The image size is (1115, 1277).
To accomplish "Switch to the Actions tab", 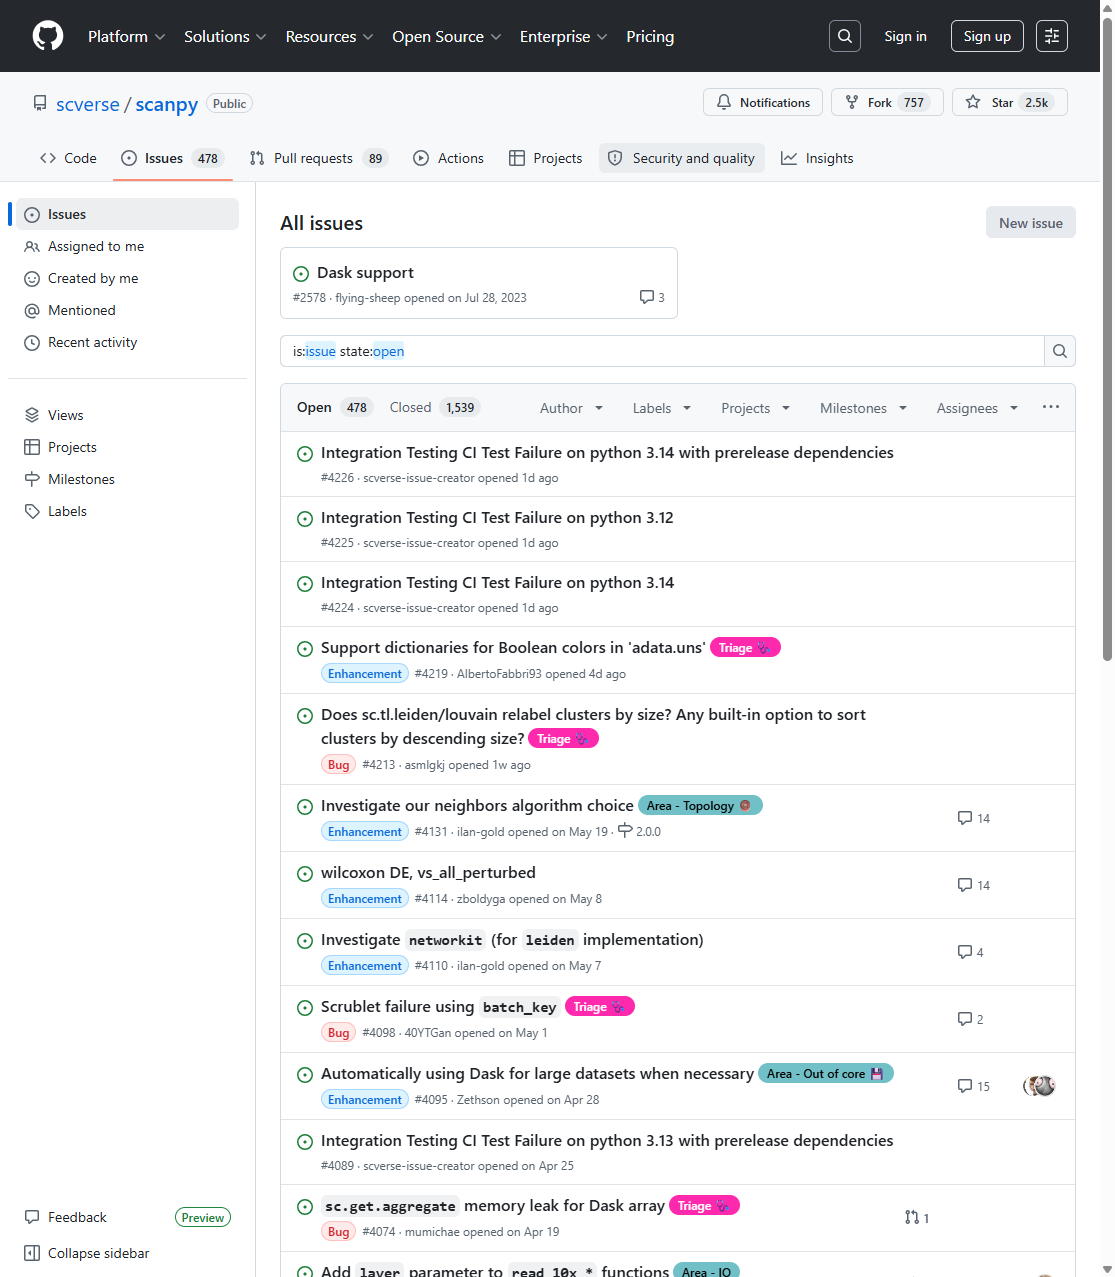I will point(448,158).
